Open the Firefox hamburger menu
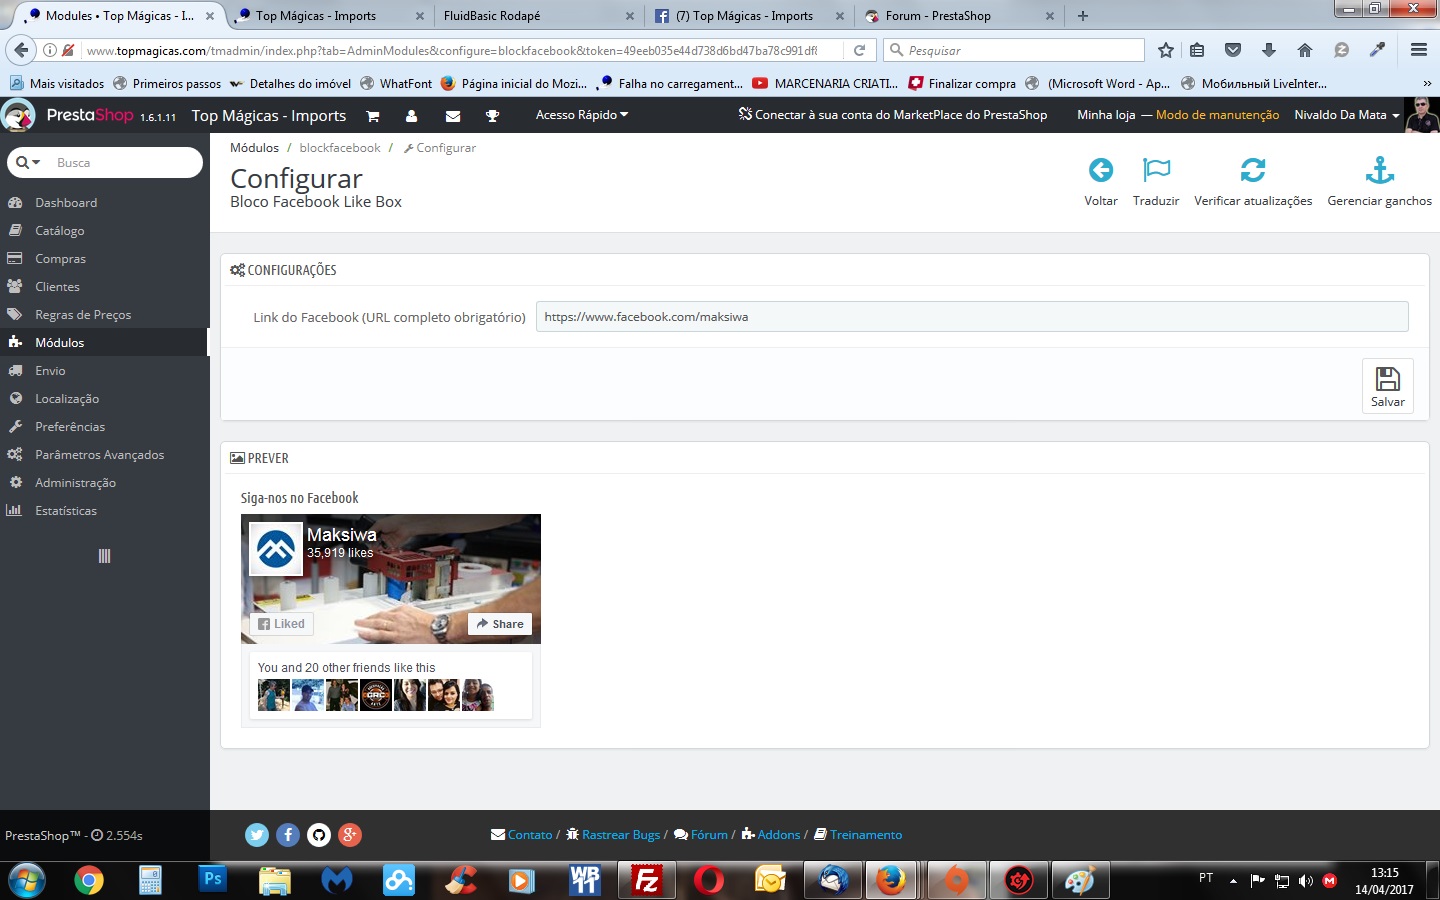Viewport: 1440px width, 900px height. (x=1418, y=50)
